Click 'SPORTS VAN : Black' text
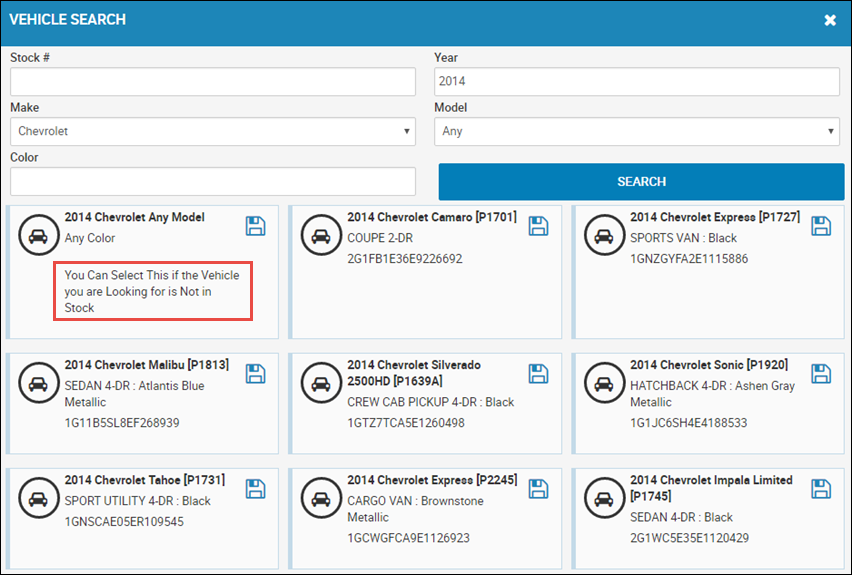852x575 pixels. [x=684, y=238]
